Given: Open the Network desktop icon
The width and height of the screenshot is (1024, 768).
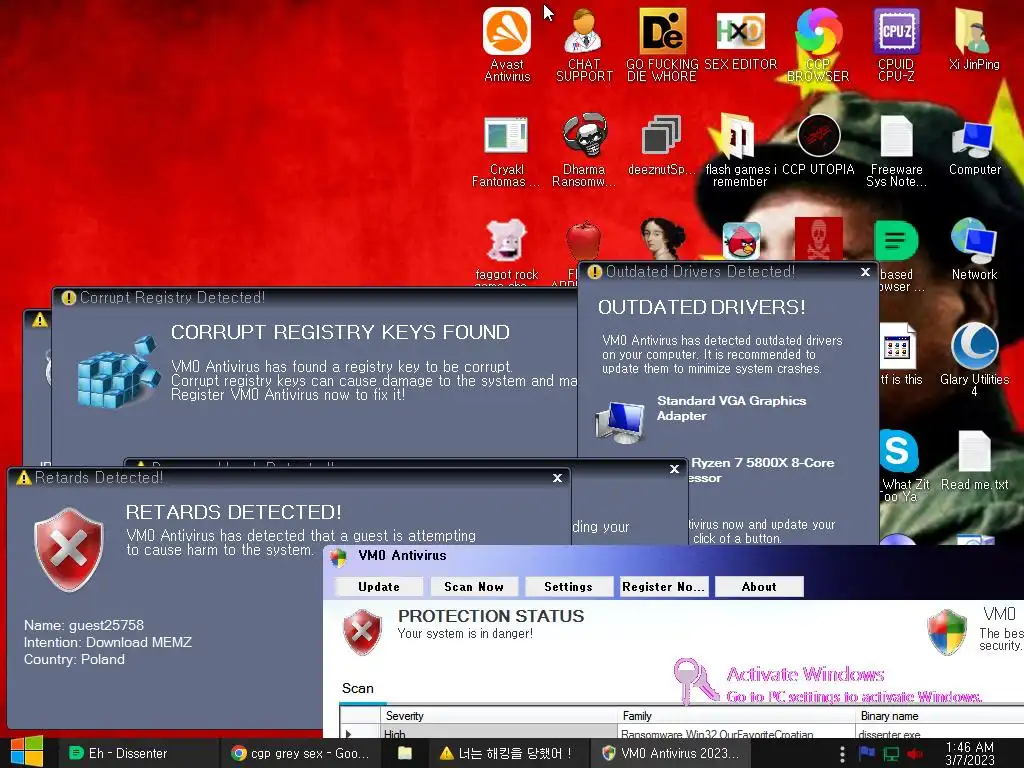Looking at the screenshot, I should (974, 249).
